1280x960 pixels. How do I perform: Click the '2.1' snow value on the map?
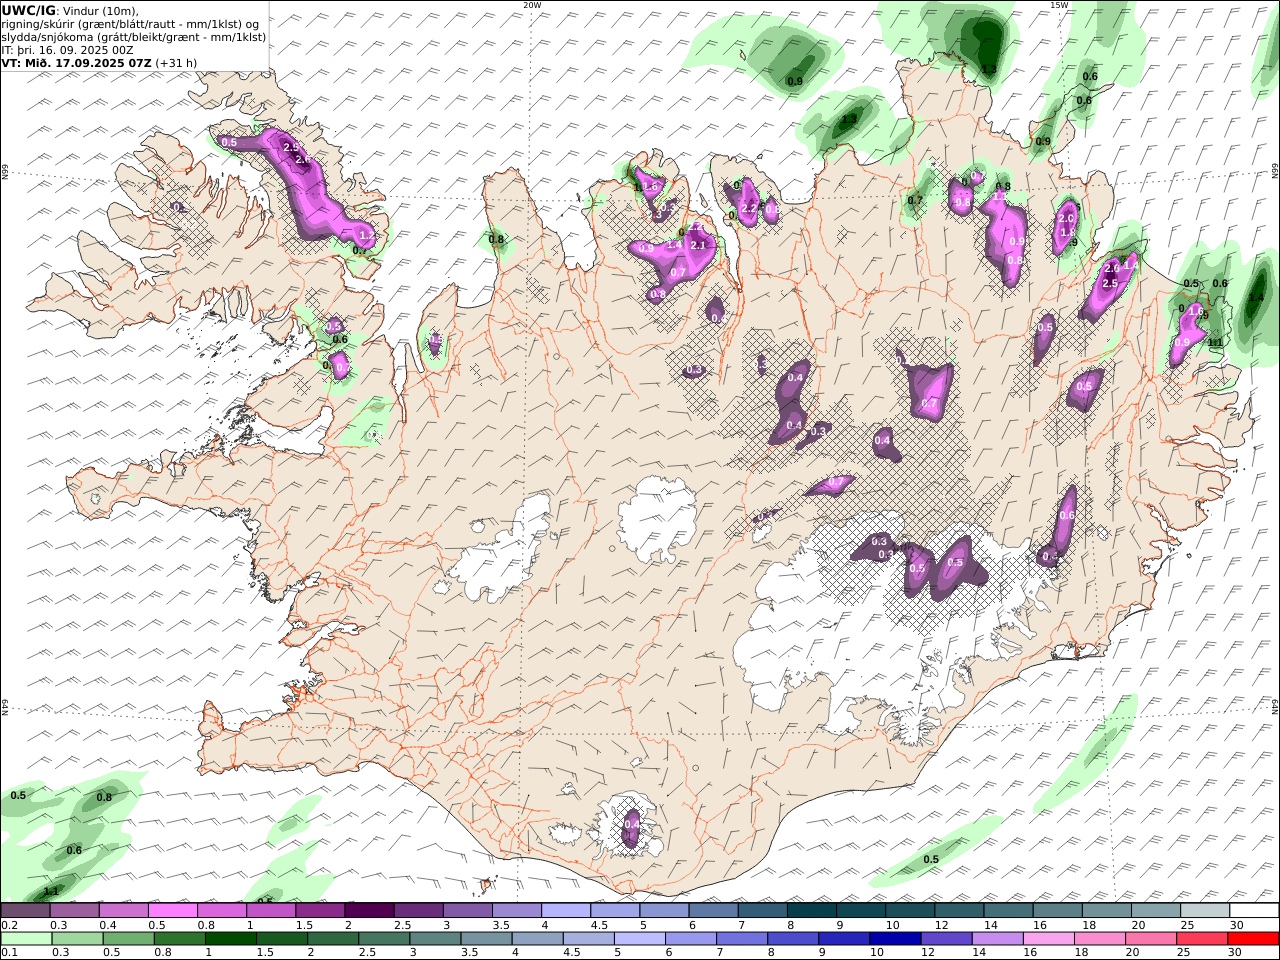point(698,245)
